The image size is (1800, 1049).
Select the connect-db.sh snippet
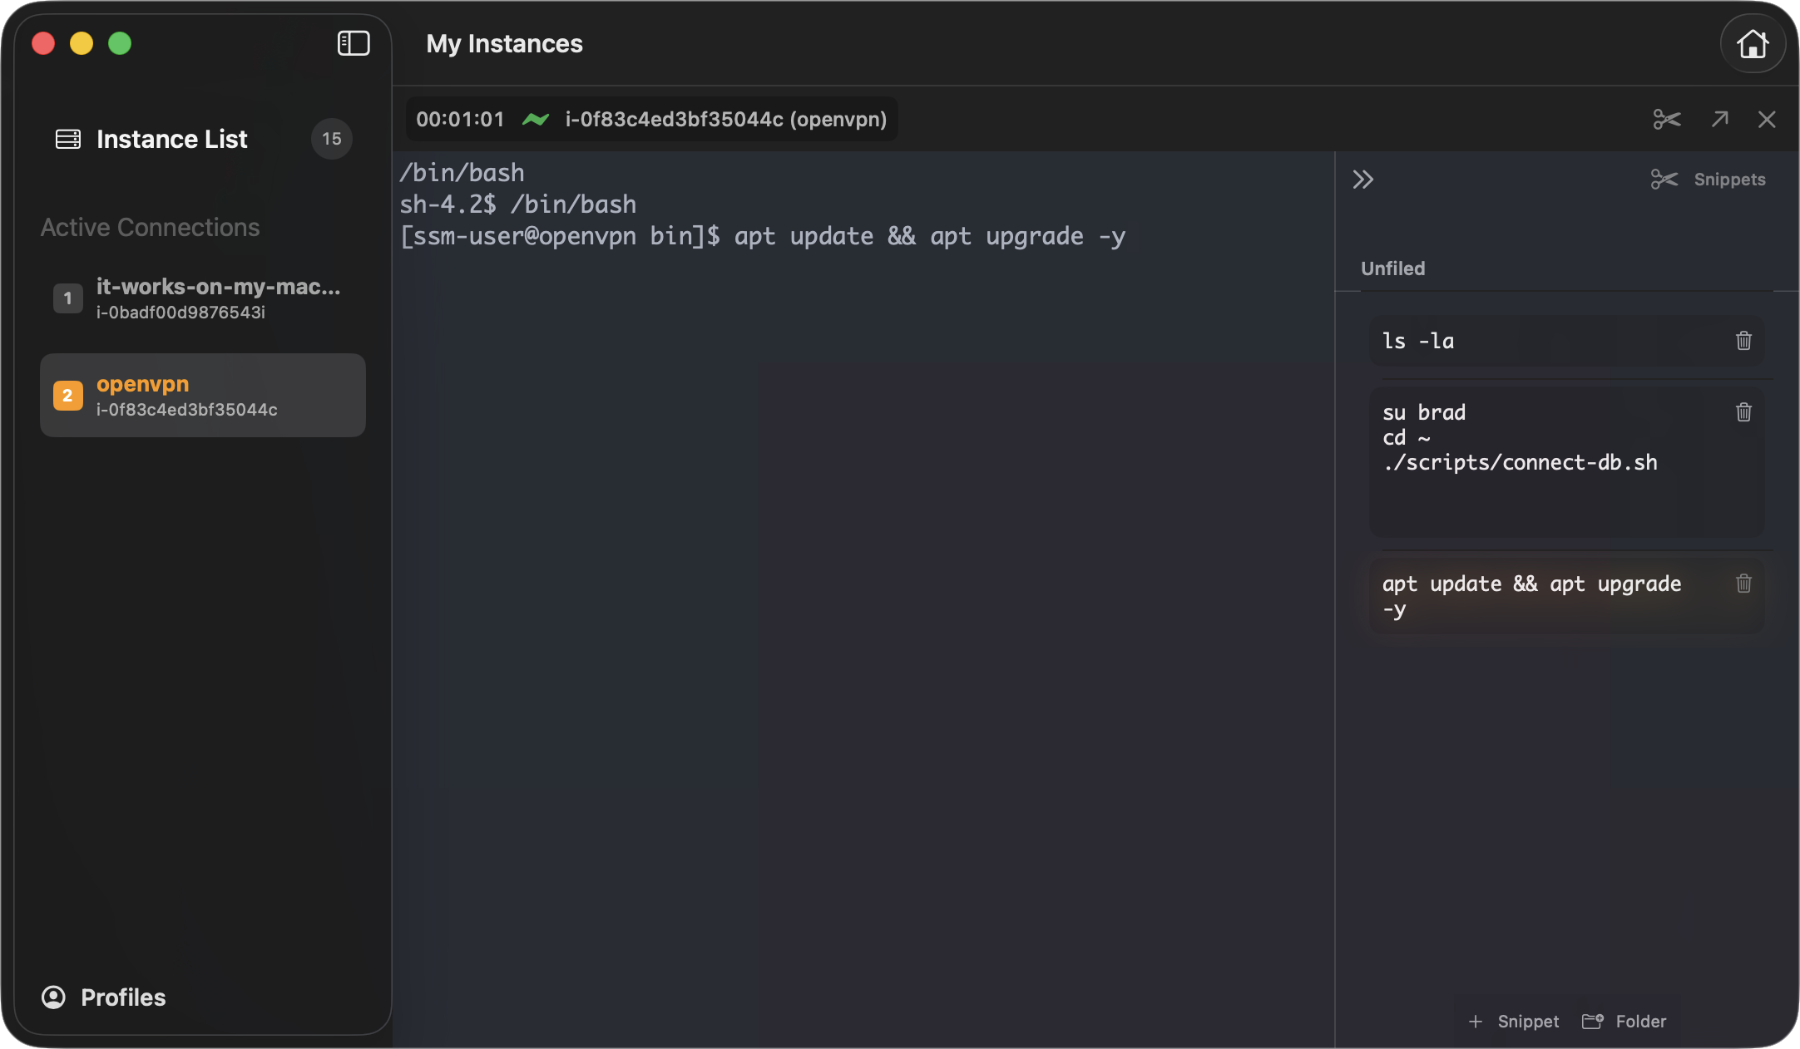1566,462
